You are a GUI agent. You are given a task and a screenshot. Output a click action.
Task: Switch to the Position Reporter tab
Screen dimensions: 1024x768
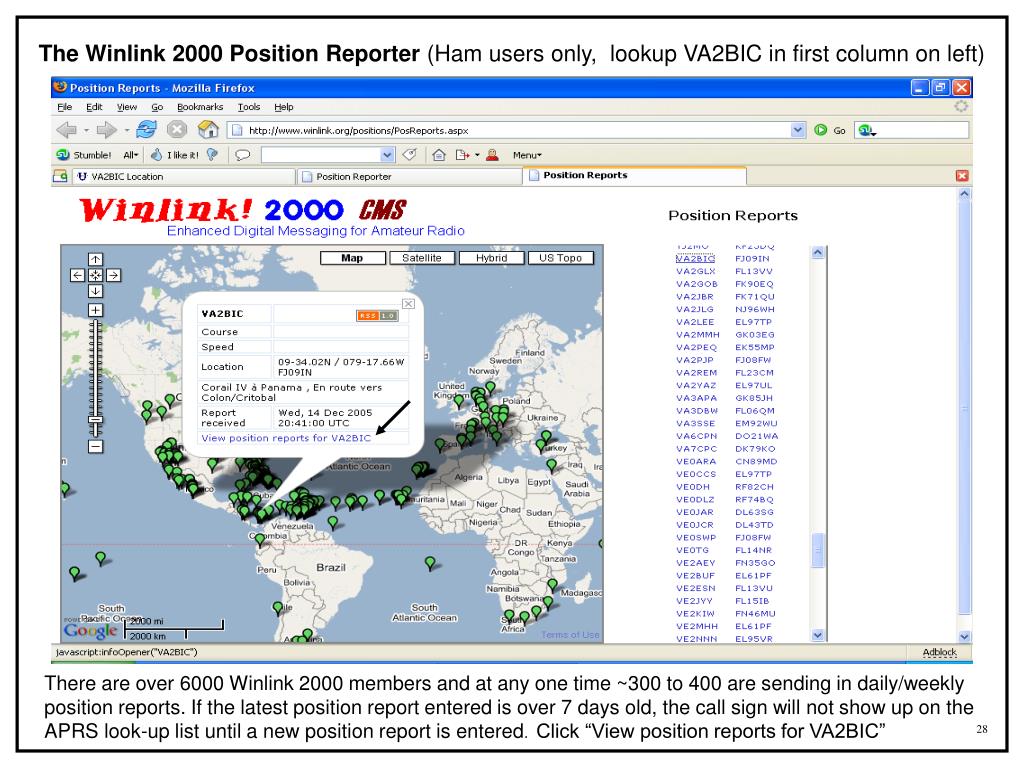tap(410, 176)
